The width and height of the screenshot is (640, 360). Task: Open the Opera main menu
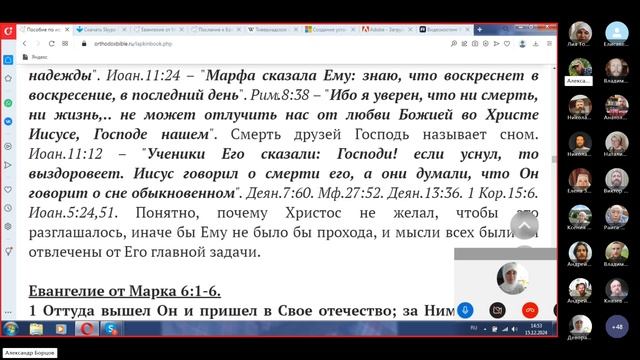[x=8, y=31]
